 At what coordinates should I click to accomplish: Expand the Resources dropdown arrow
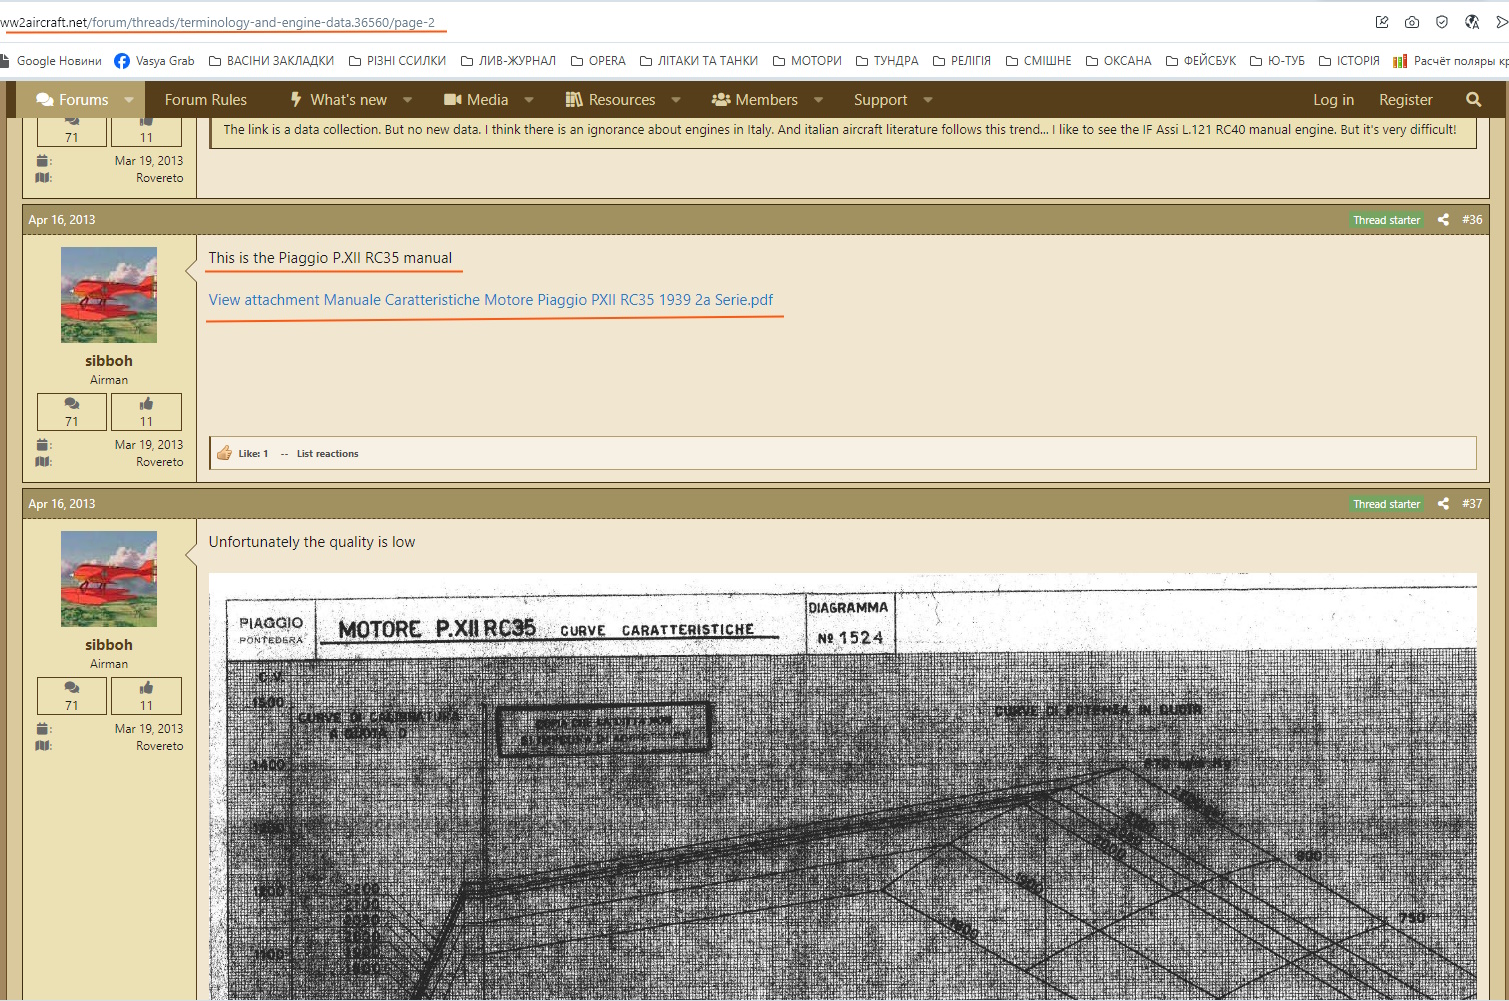676,100
